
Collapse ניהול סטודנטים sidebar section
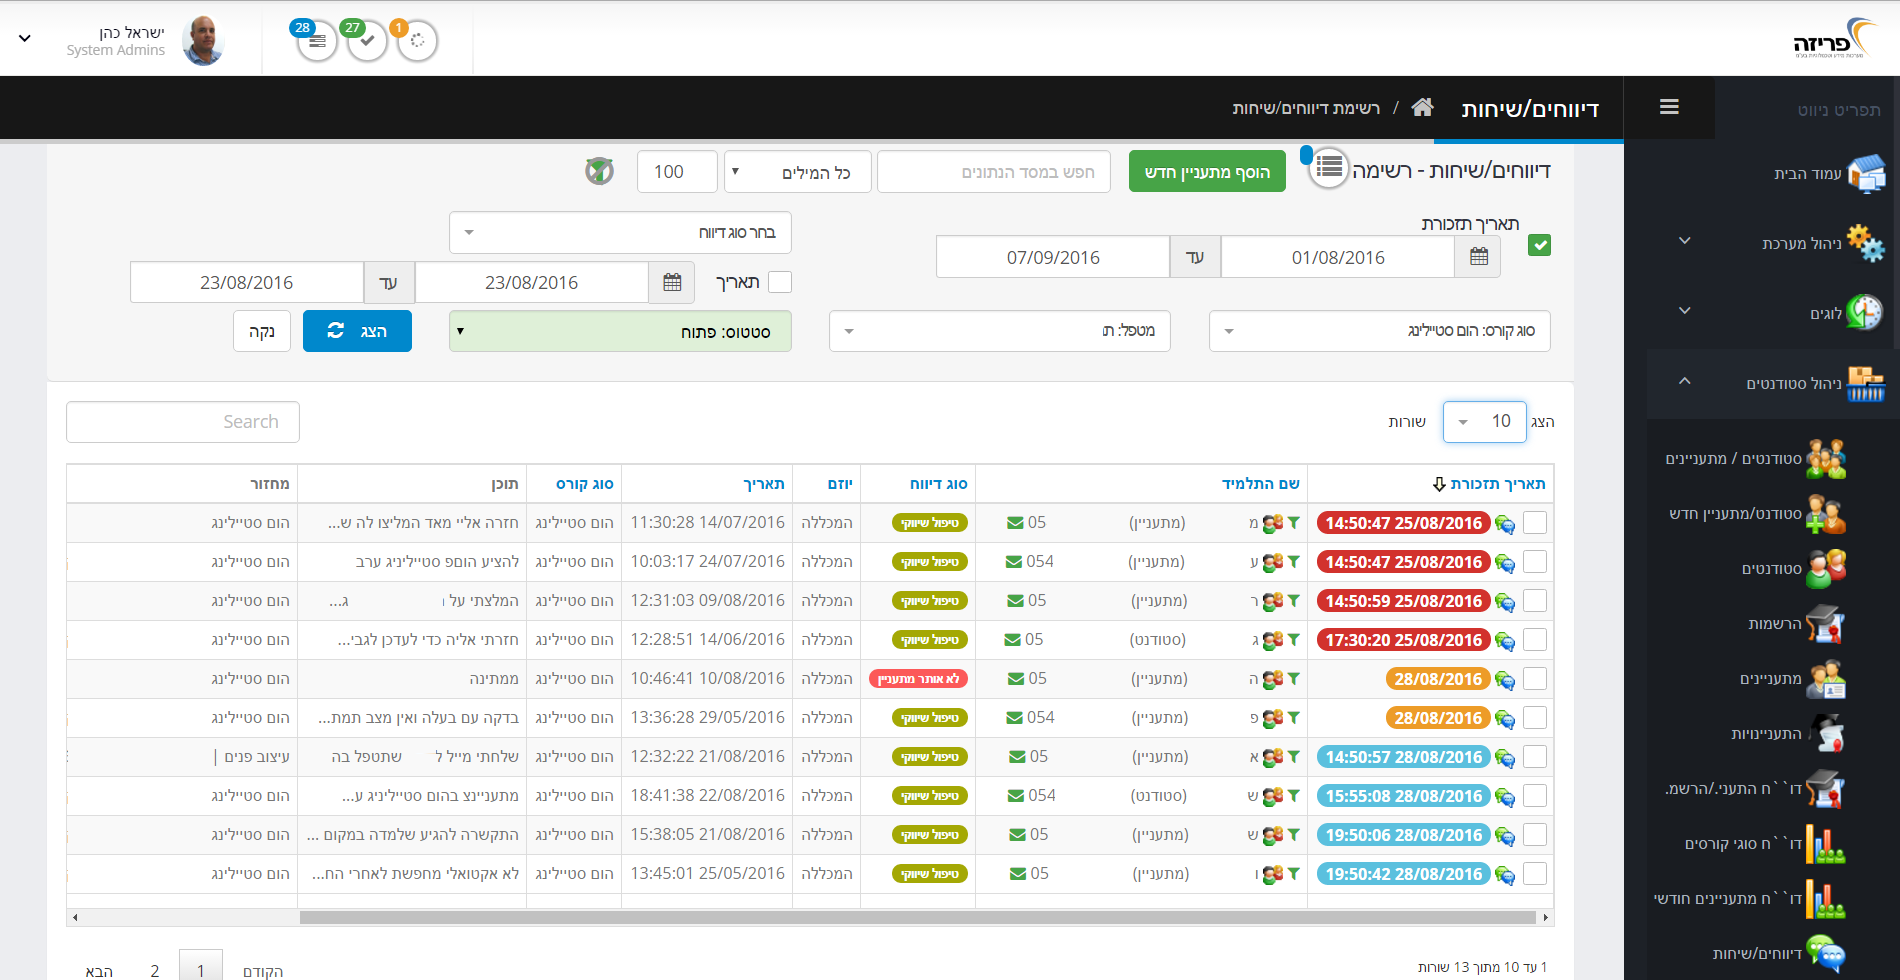tap(1685, 381)
